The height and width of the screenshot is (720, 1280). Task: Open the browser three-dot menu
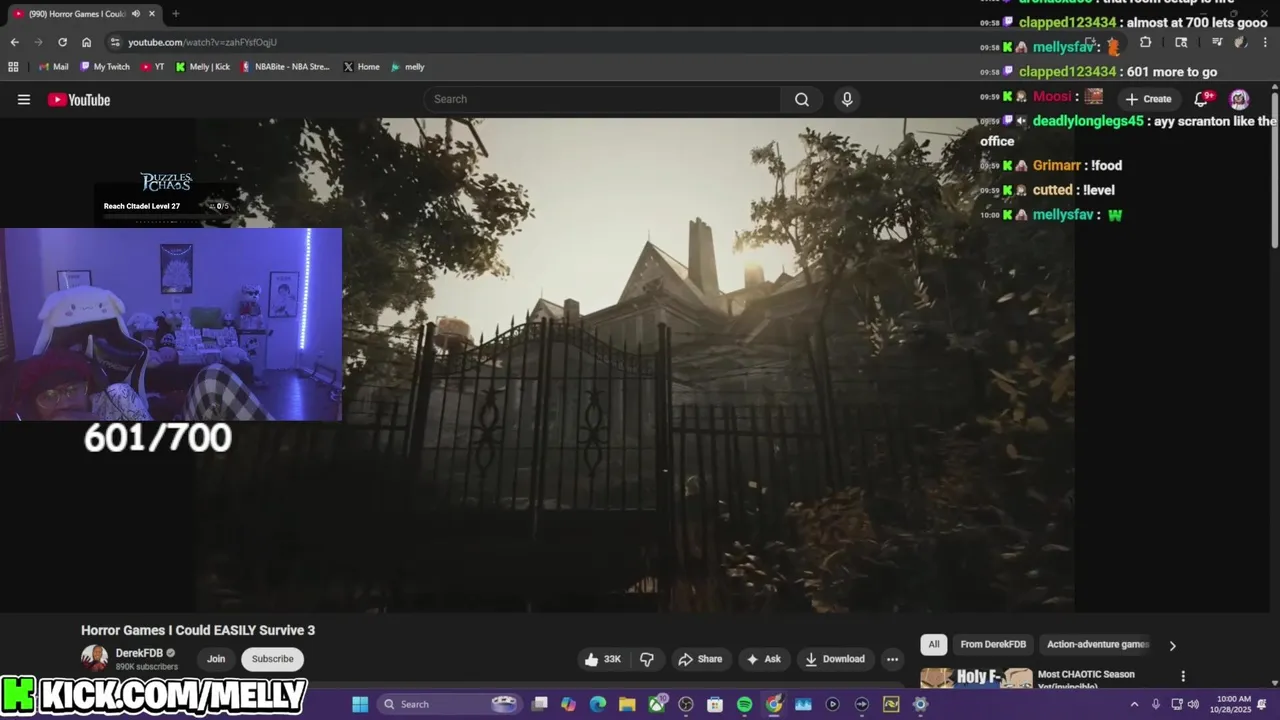(x=1265, y=42)
